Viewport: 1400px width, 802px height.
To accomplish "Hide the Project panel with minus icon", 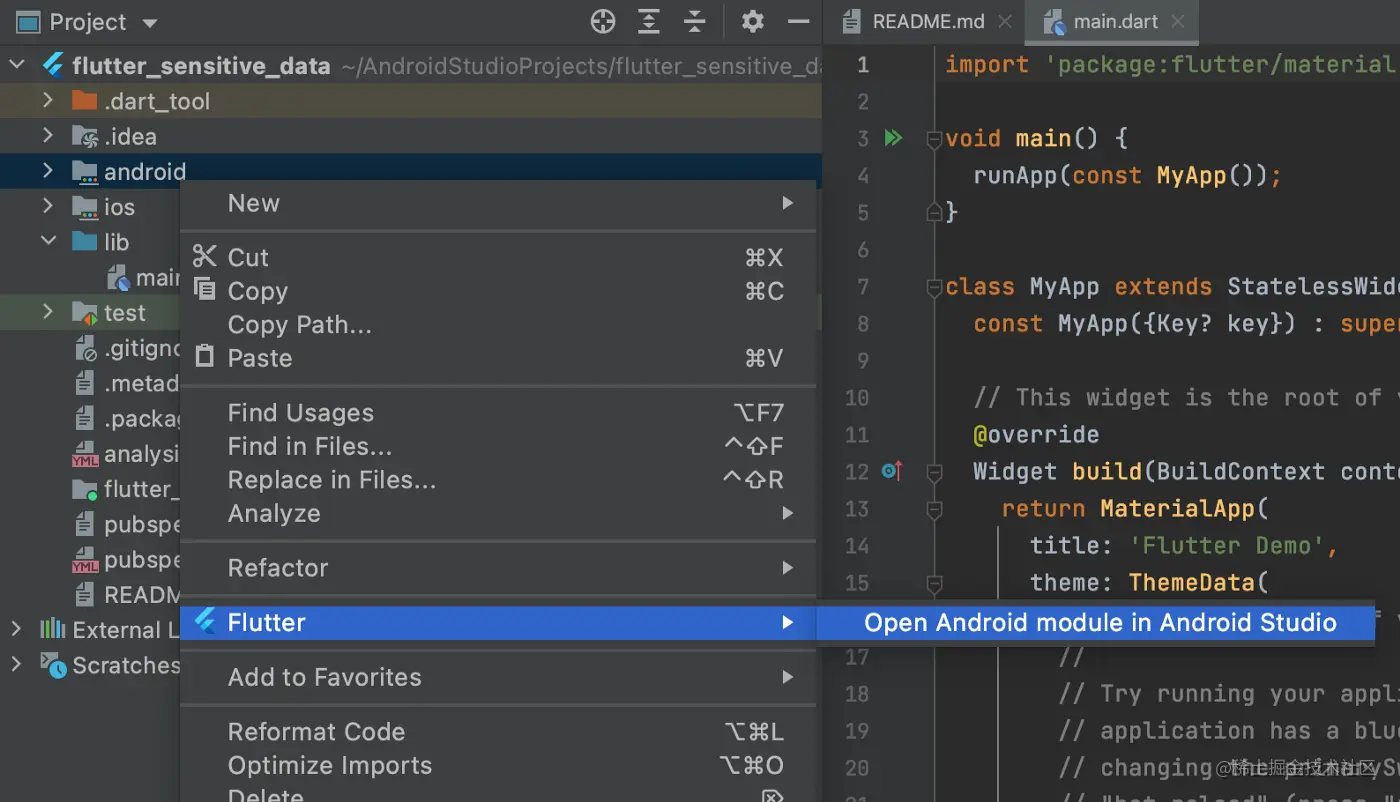I will (x=798, y=21).
